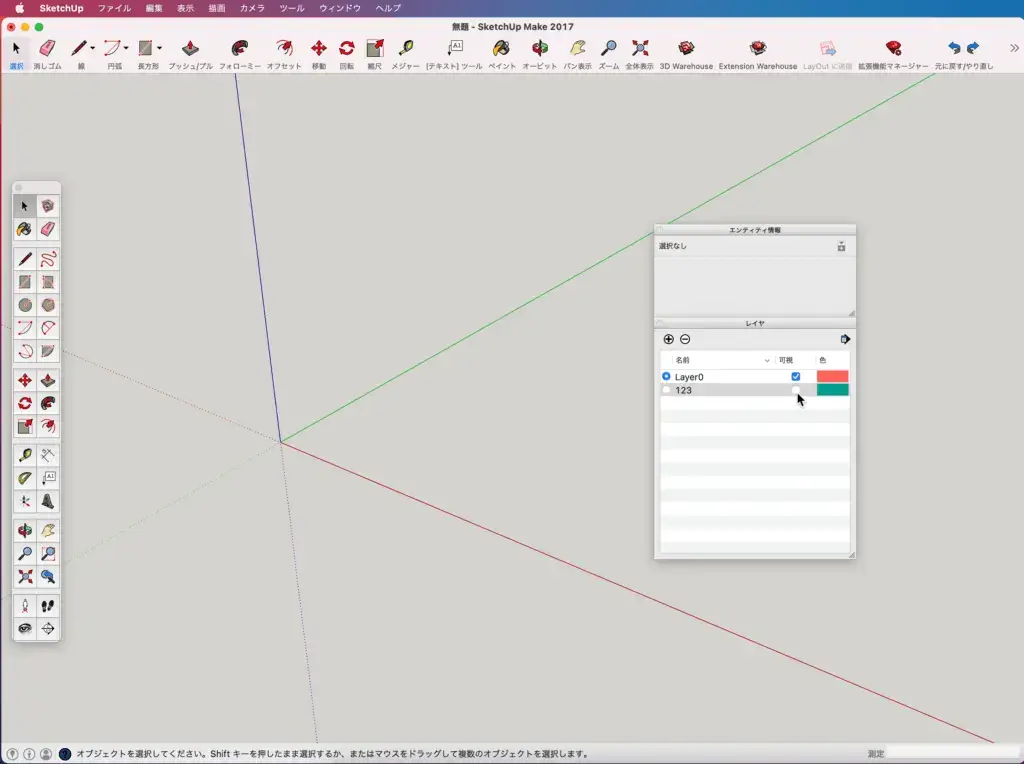Image resolution: width=1024 pixels, height=764 pixels.
Task: Open the ファイル menu
Action: pyautogui.click(x=114, y=8)
